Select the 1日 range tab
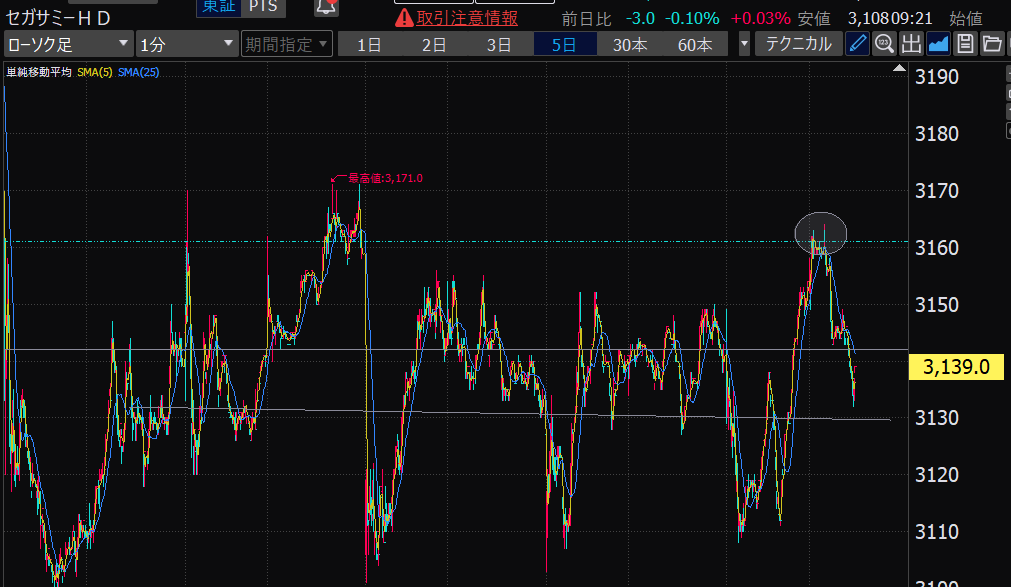 point(369,44)
